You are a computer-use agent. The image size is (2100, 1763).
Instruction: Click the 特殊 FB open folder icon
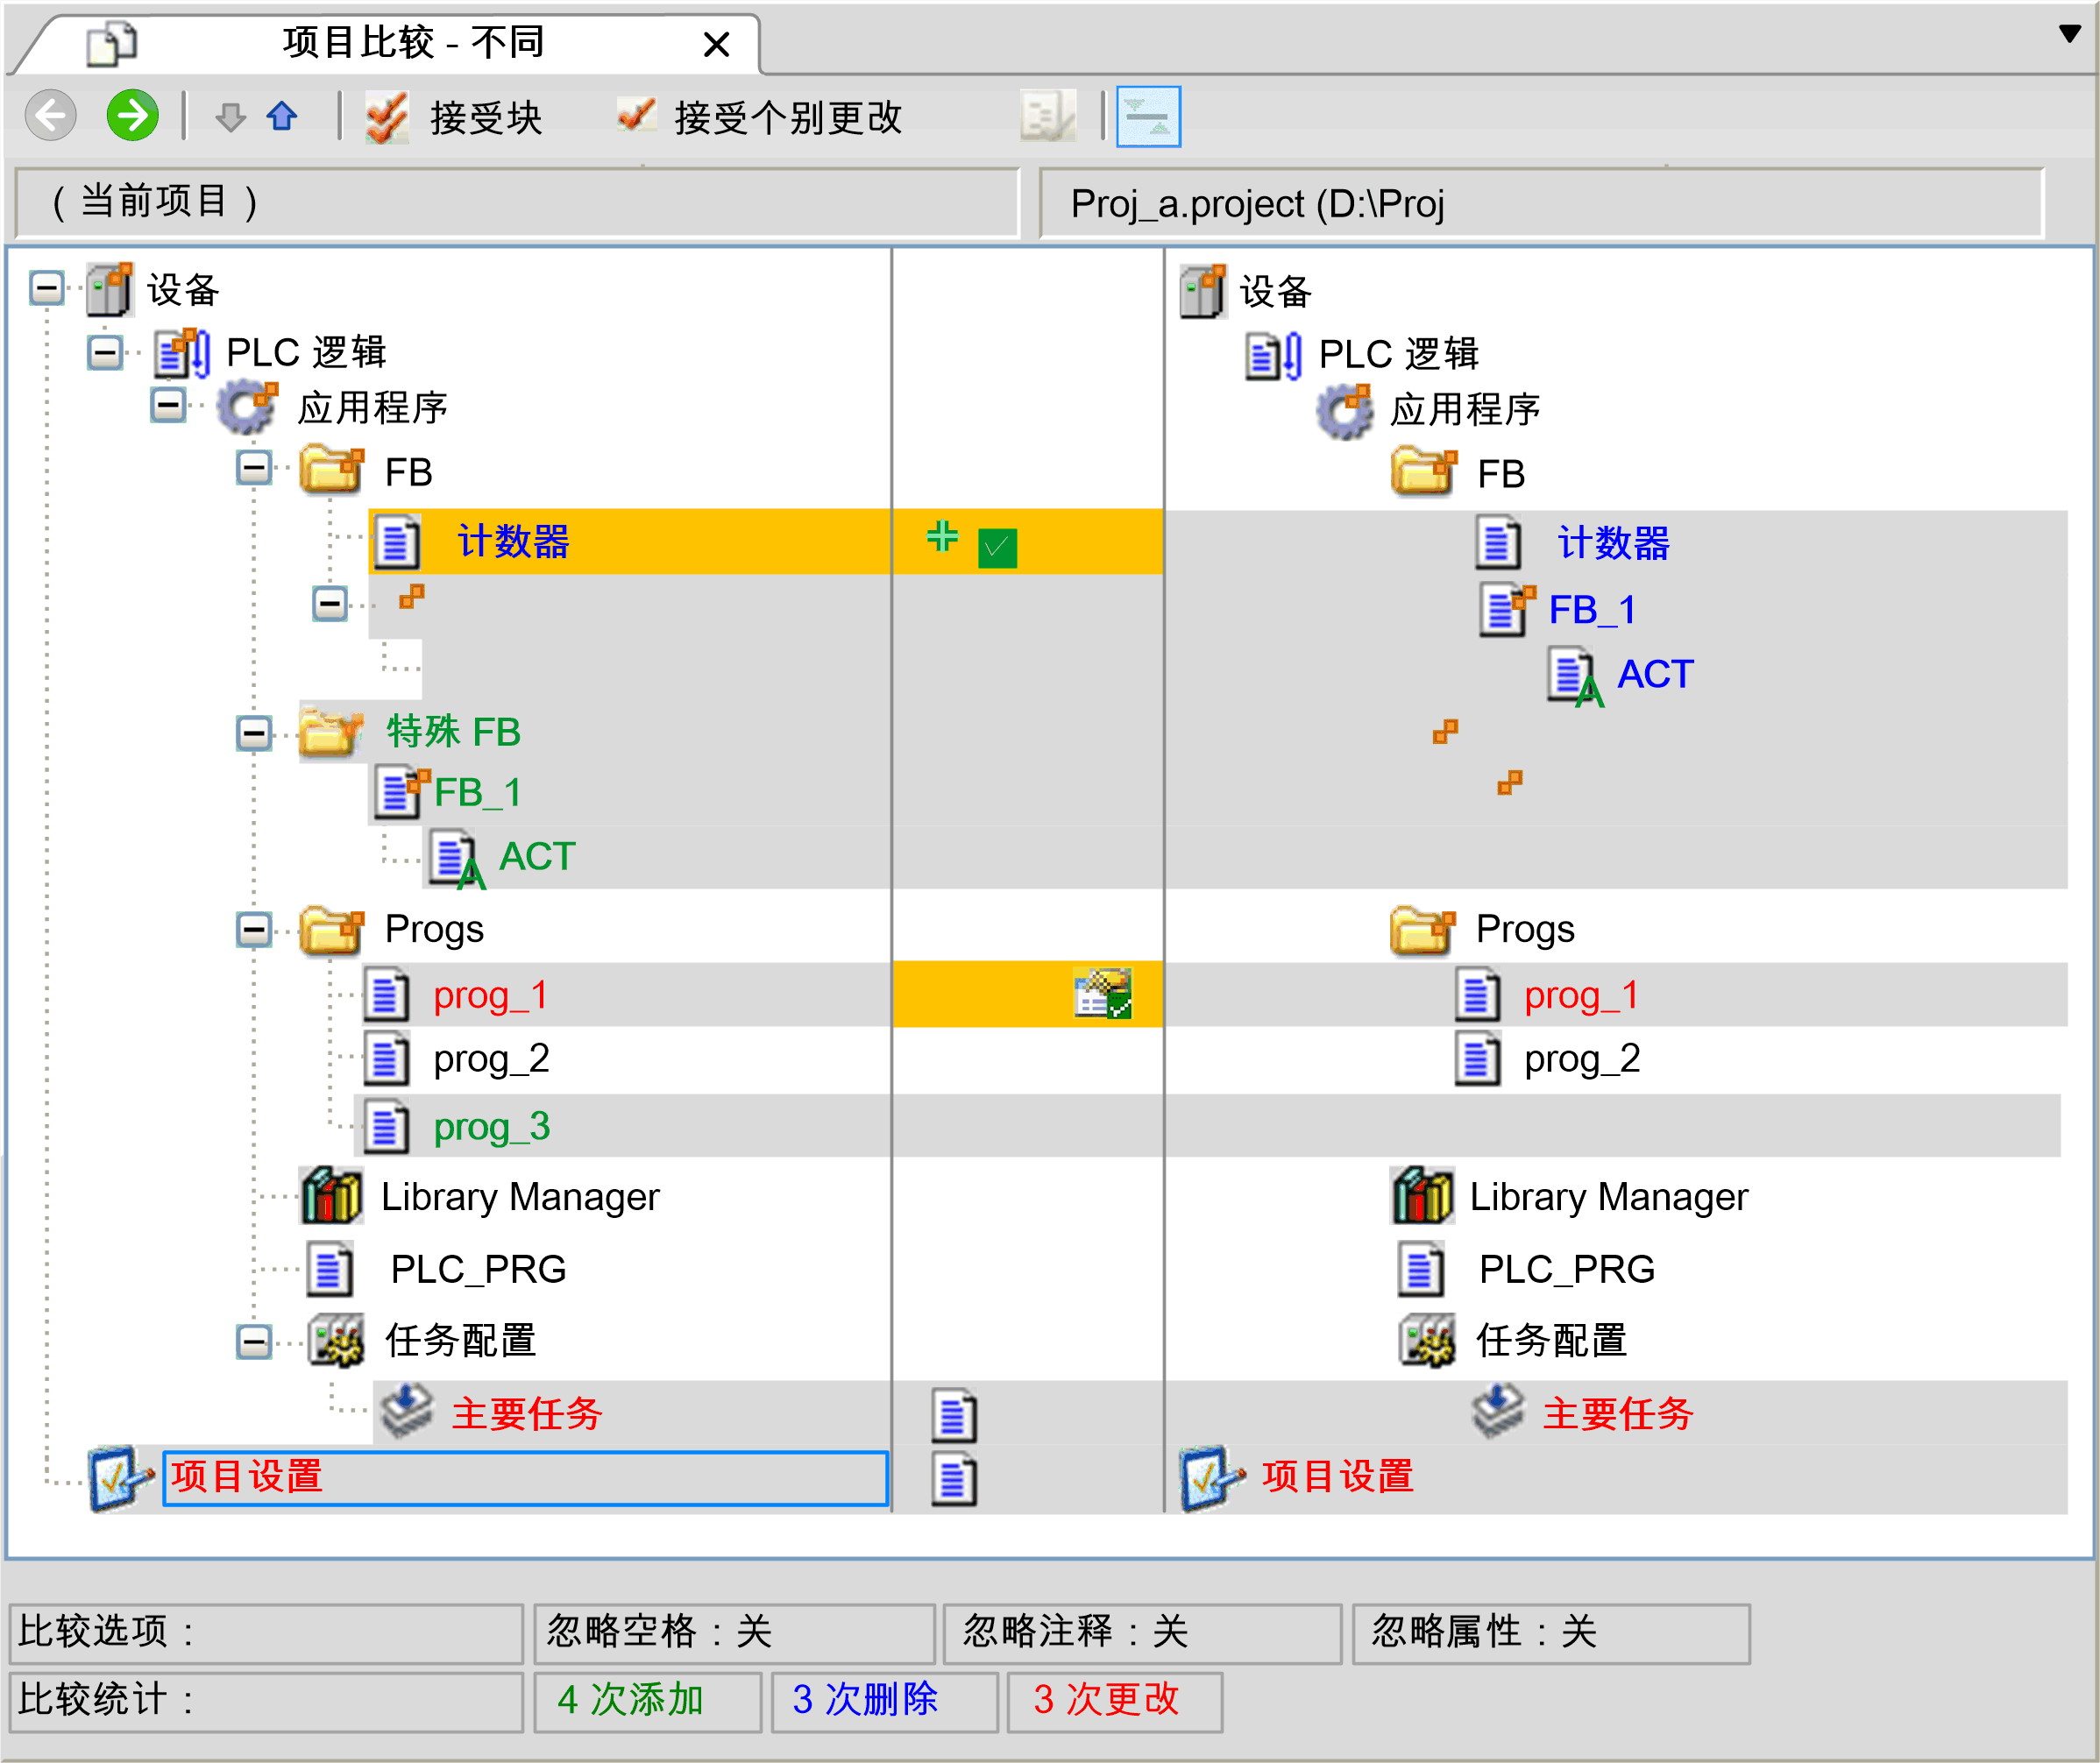pyautogui.click(x=332, y=733)
